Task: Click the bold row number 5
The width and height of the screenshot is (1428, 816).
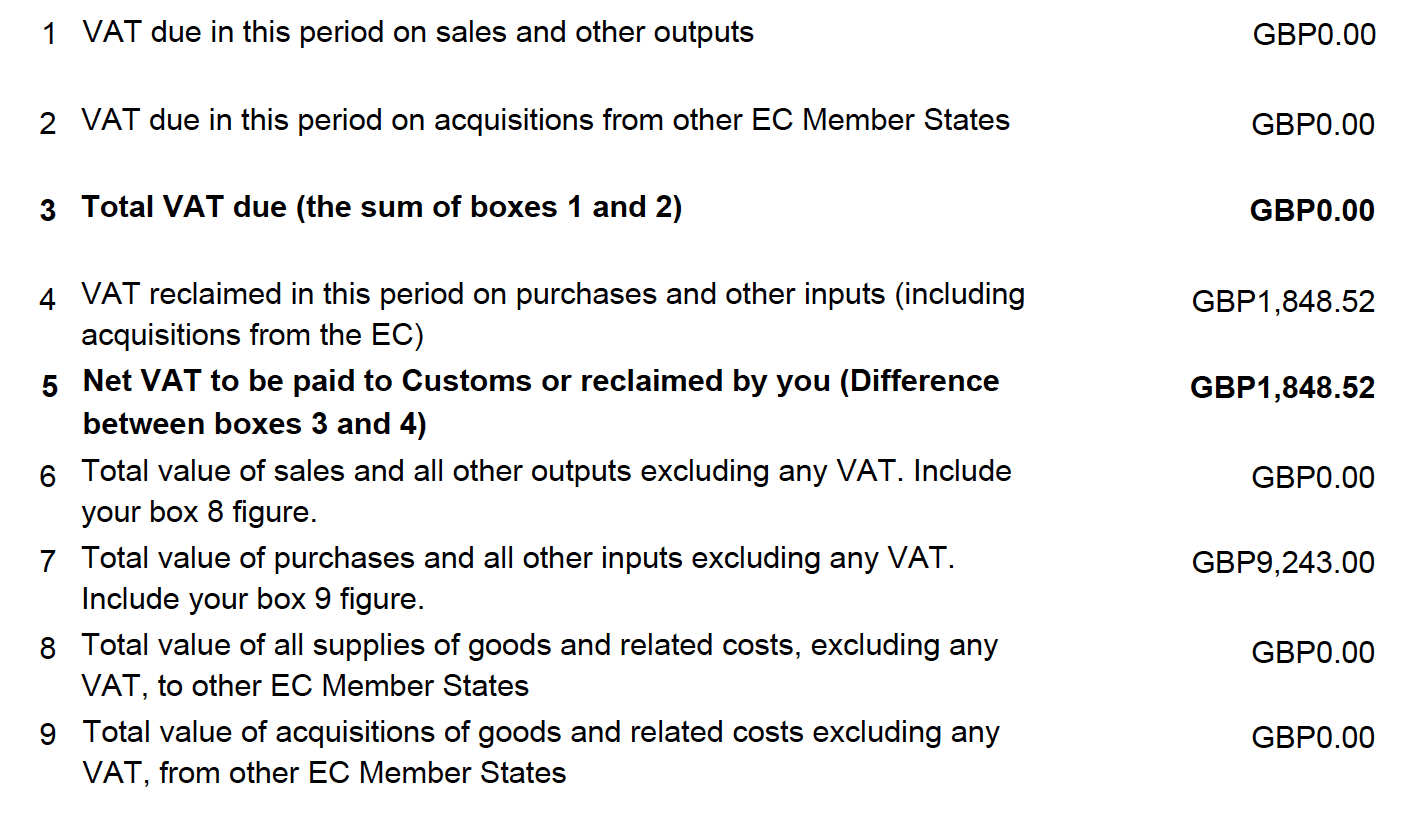Action: [50, 386]
